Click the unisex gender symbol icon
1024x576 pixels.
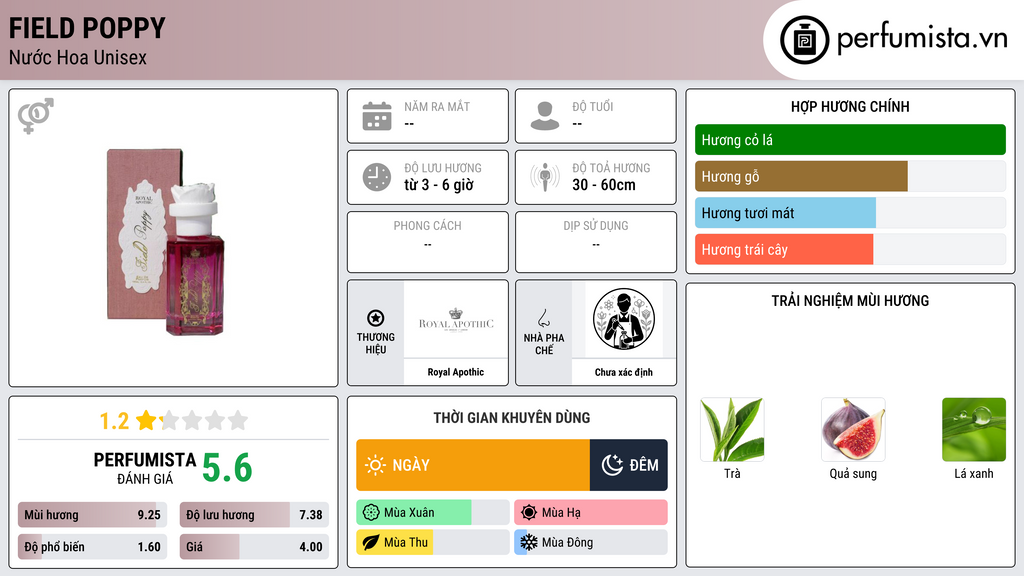[x=36, y=116]
